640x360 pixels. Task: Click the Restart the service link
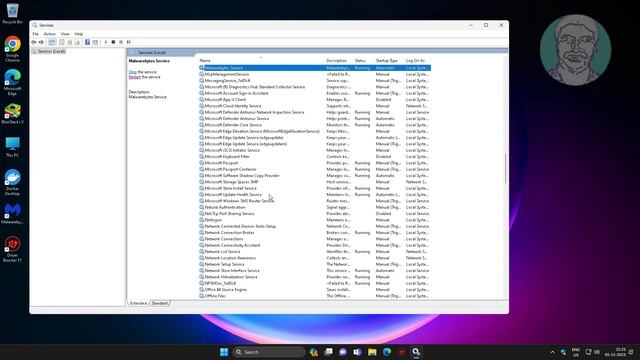(x=134, y=77)
